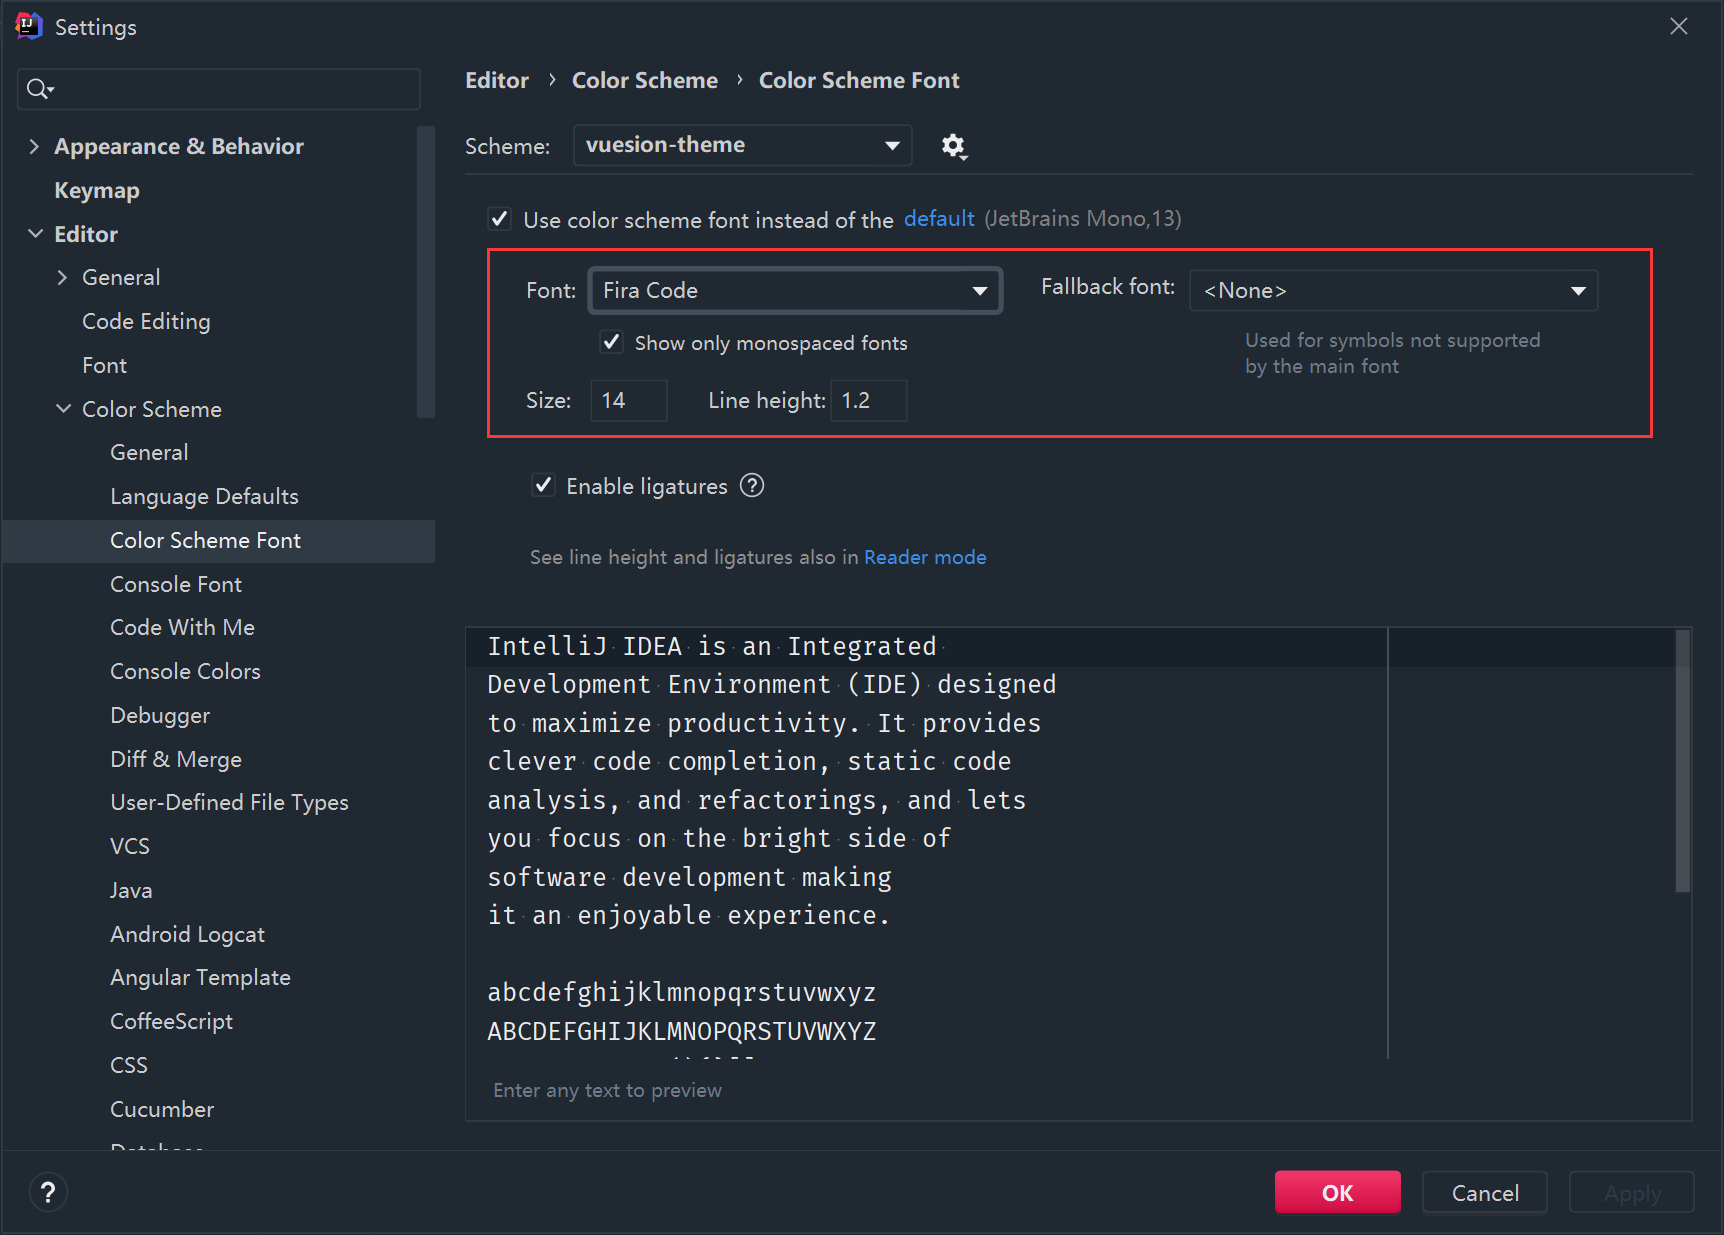Toggle Use color scheme font checkbox
The width and height of the screenshot is (1724, 1235).
500,219
